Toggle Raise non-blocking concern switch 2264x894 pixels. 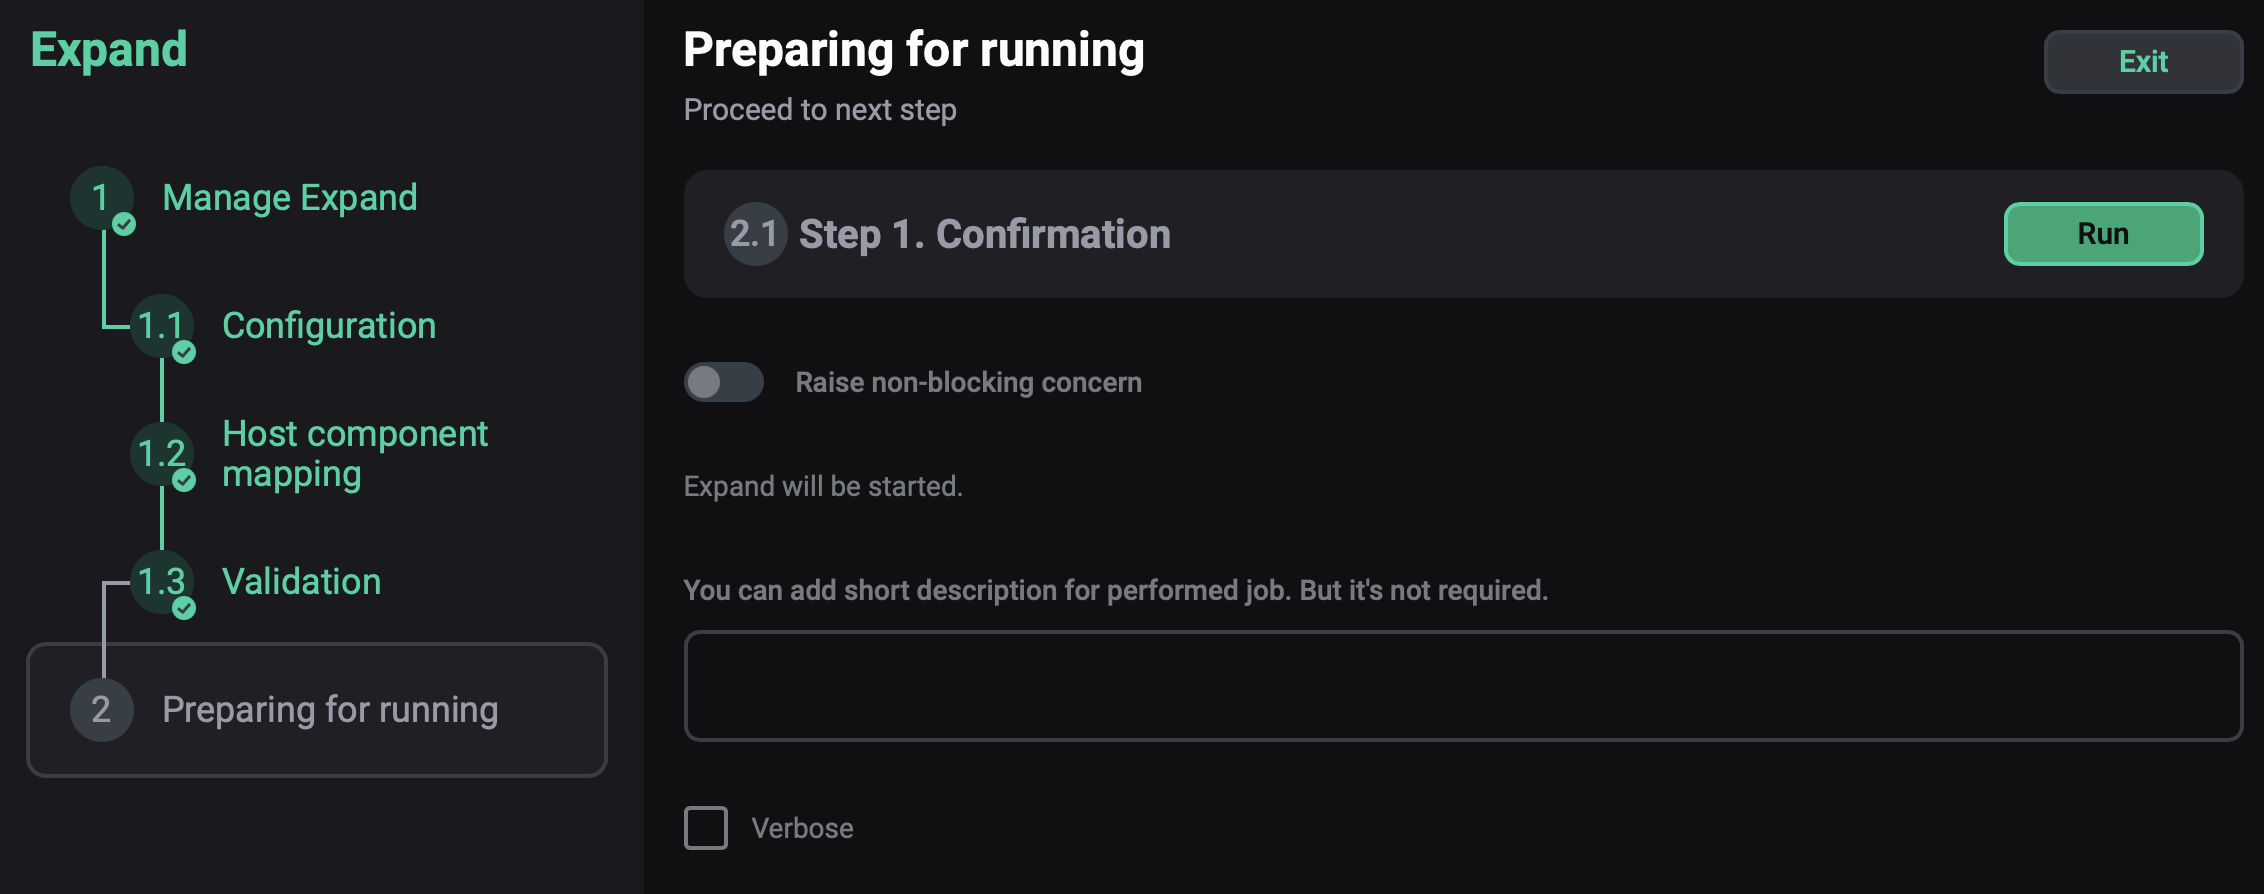pyautogui.click(x=723, y=382)
